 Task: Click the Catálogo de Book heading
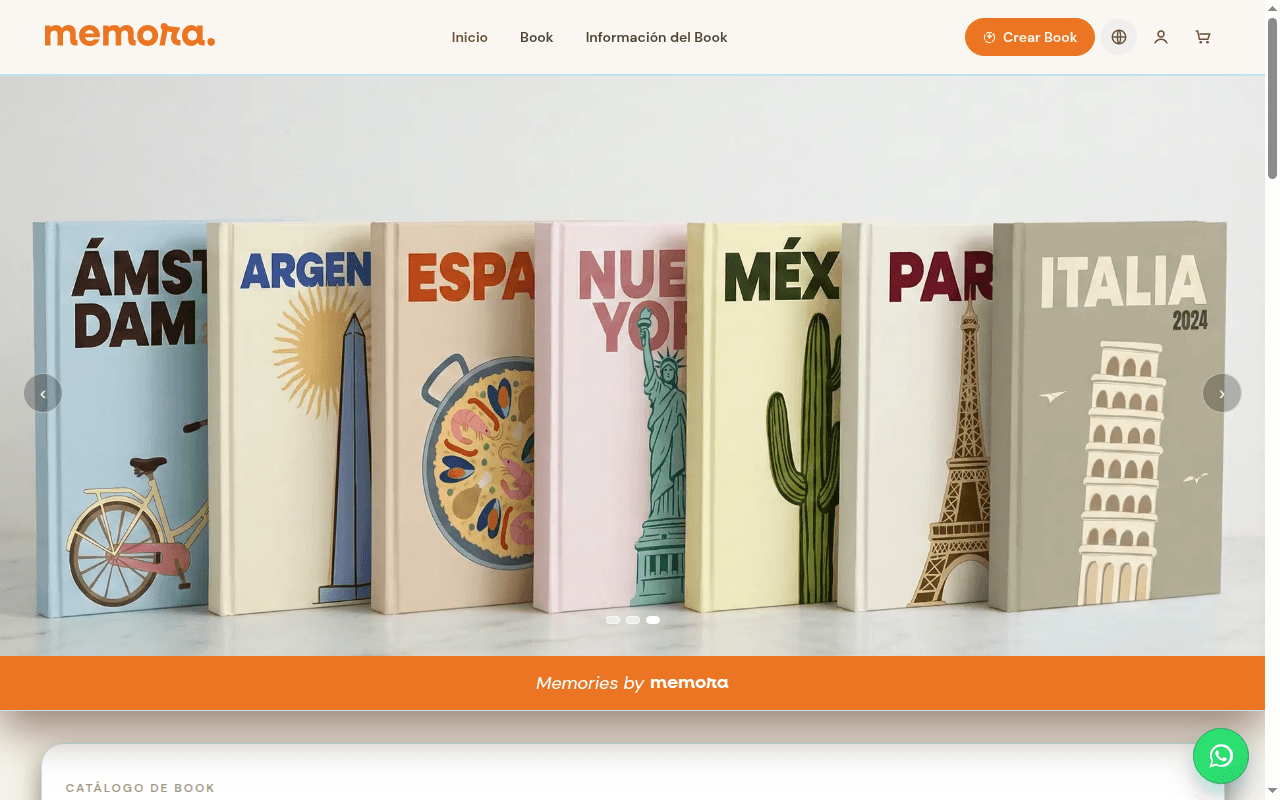click(140, 788)
